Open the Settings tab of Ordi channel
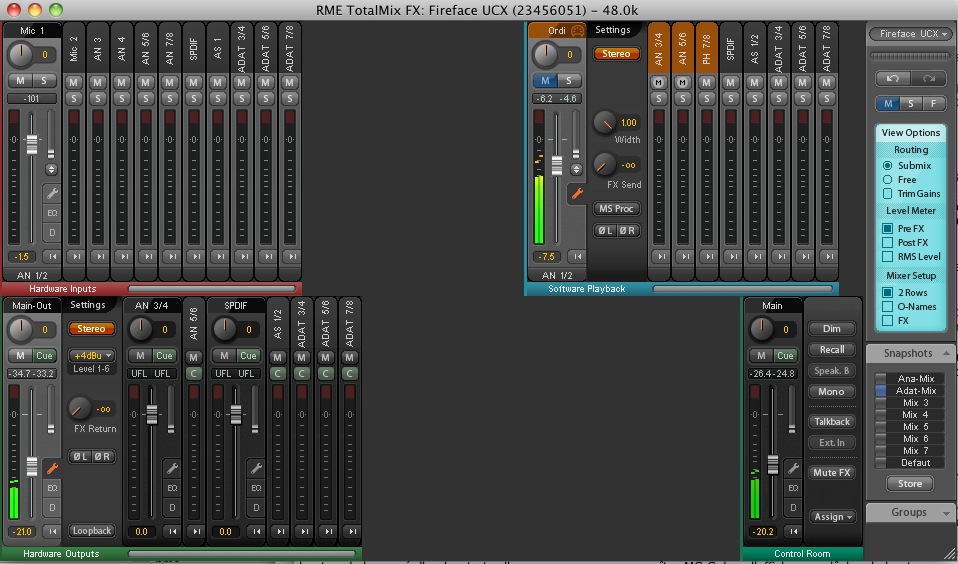Image resolution: width=958 pixels, height=564 pixels. click(613, 30)
